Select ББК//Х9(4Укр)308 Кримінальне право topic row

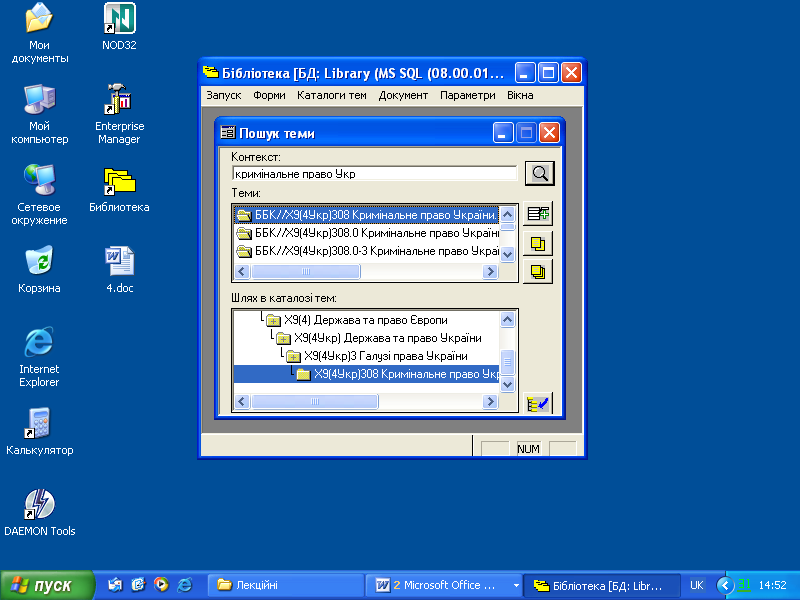(x=366, y=215)
